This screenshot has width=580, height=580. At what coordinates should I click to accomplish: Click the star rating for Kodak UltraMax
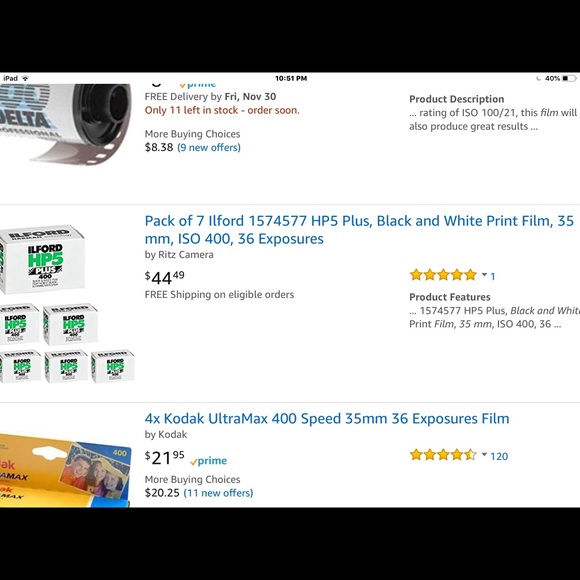[x=443, y=455]
